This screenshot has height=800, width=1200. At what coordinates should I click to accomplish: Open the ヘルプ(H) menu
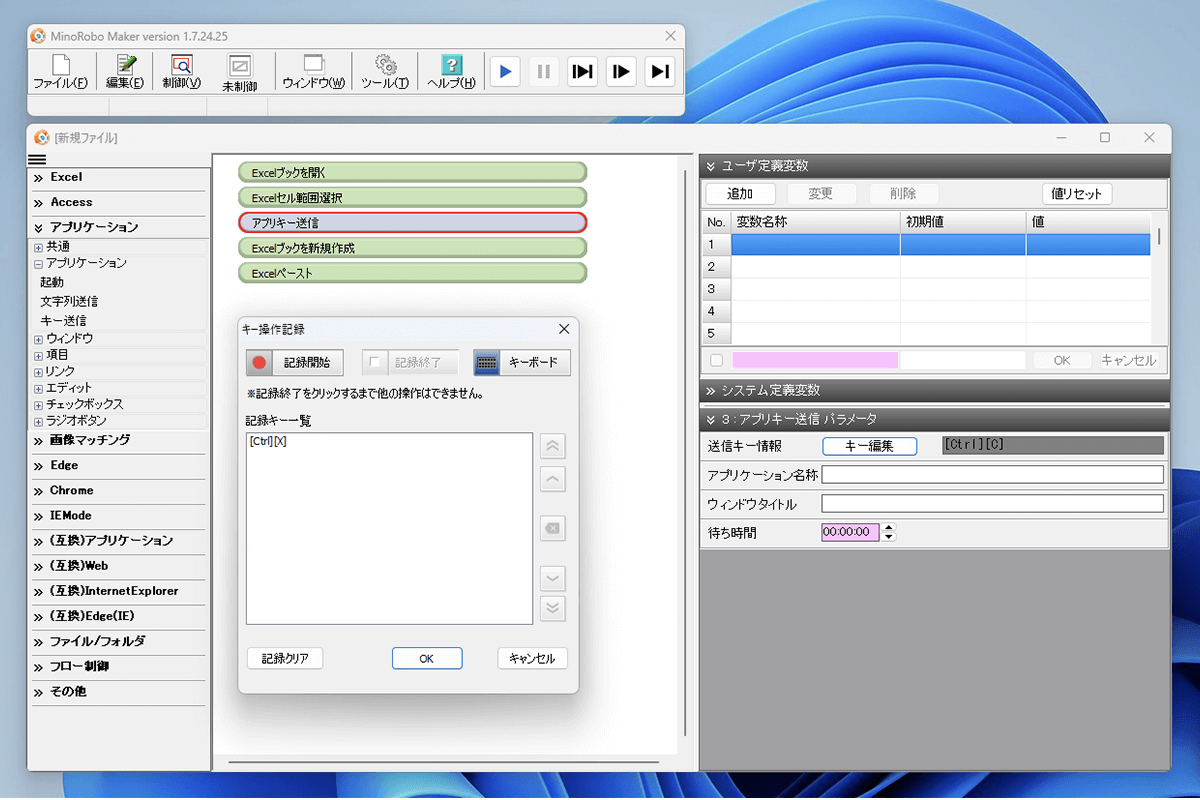tap(451, 73)
